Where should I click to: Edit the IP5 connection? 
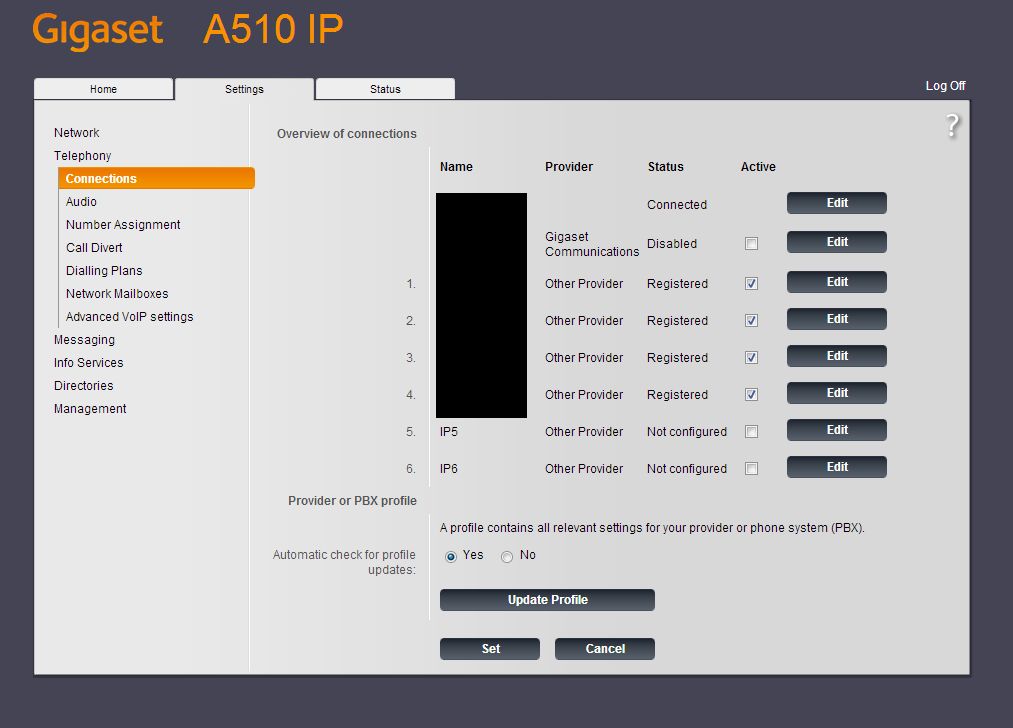tap(837, 430)
